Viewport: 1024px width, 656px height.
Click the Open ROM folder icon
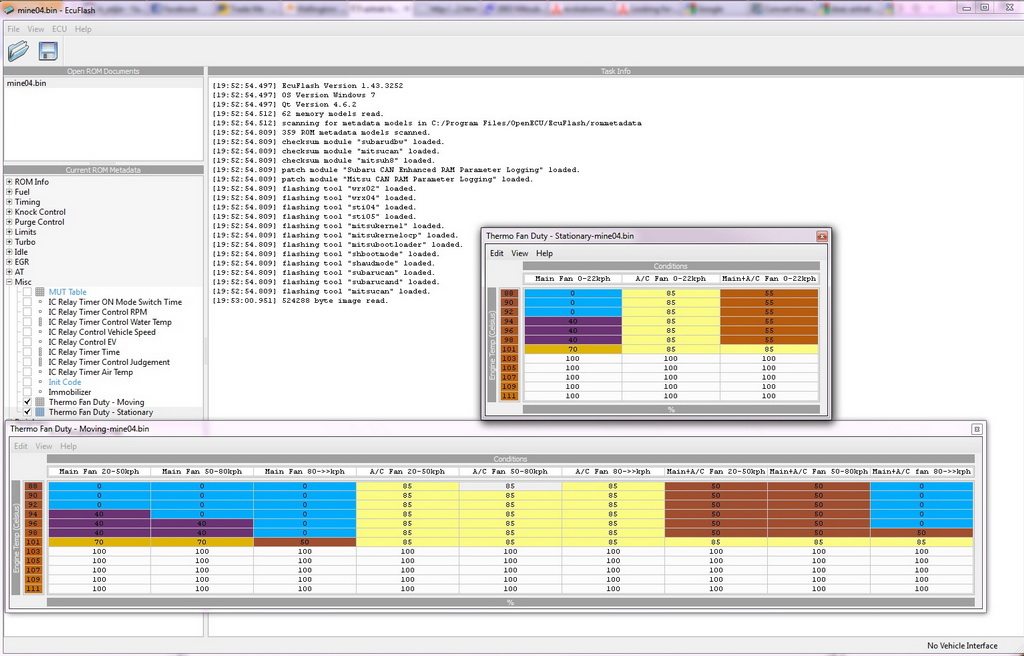(x=17, y=50)
